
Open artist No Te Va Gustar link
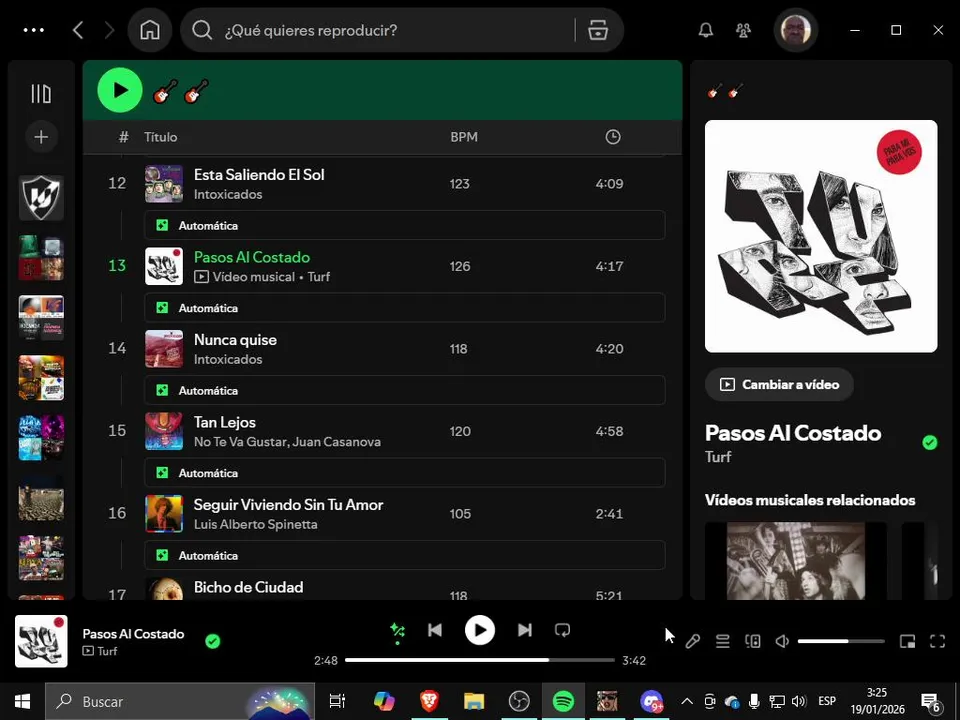pyautogui.click(x=239, y=442)
